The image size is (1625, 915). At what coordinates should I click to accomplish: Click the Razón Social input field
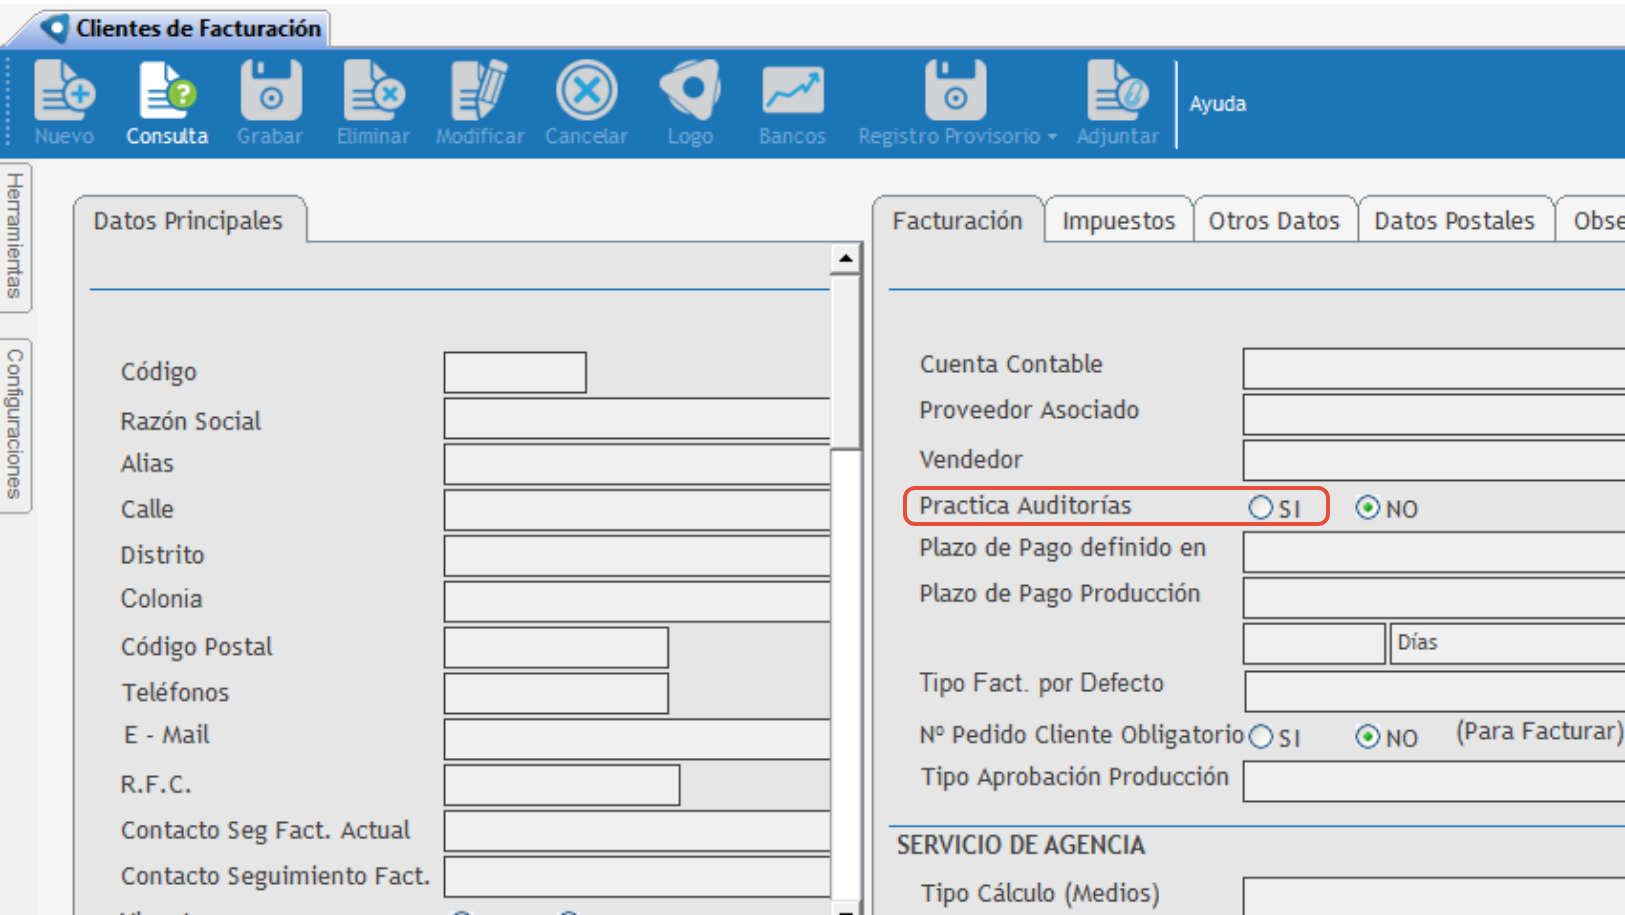pyautogui.click(x=637, y=419)
